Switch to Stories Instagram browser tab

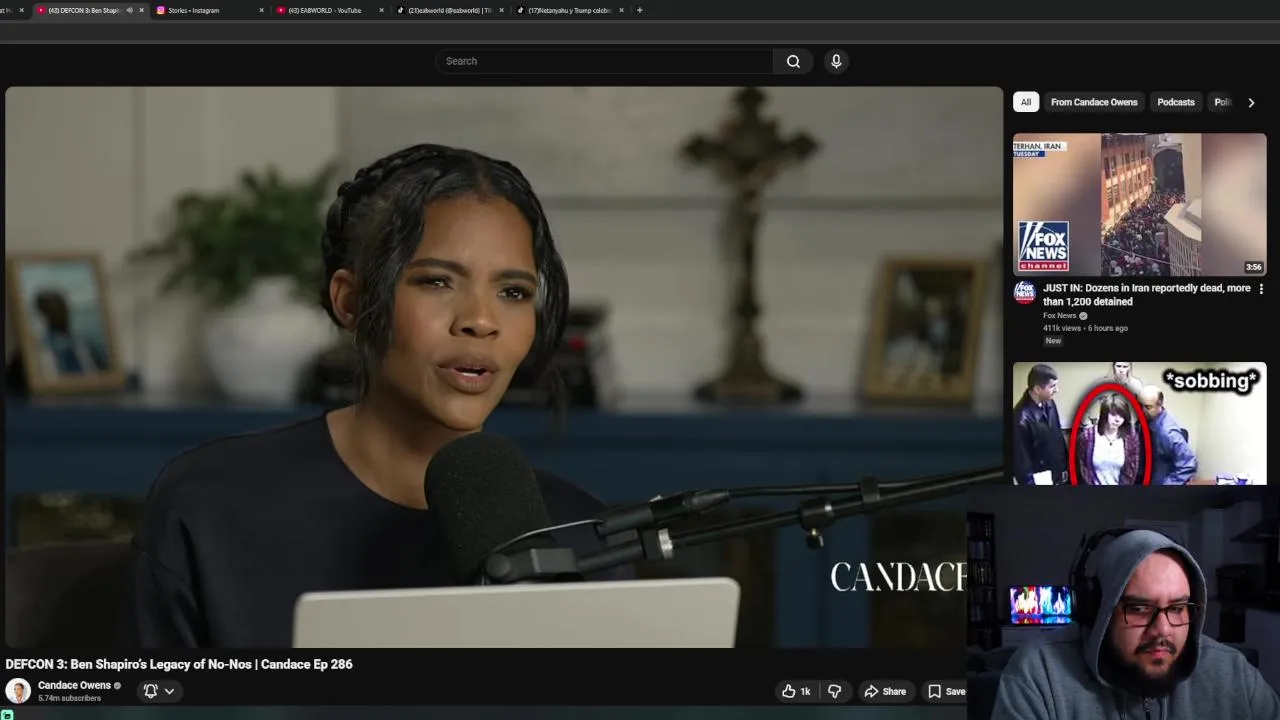(x=206, y=10)
